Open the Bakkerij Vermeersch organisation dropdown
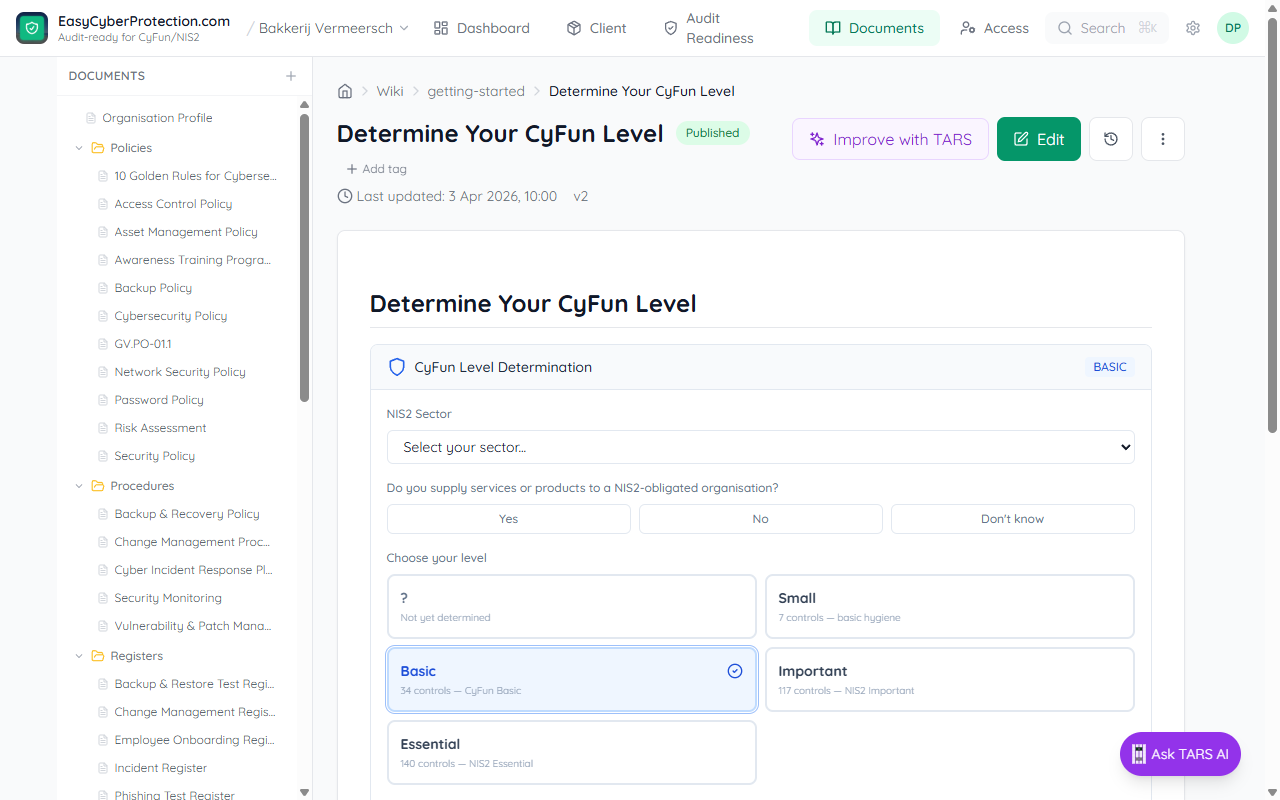The image size is (1280, 800). [x=334, y=28]
